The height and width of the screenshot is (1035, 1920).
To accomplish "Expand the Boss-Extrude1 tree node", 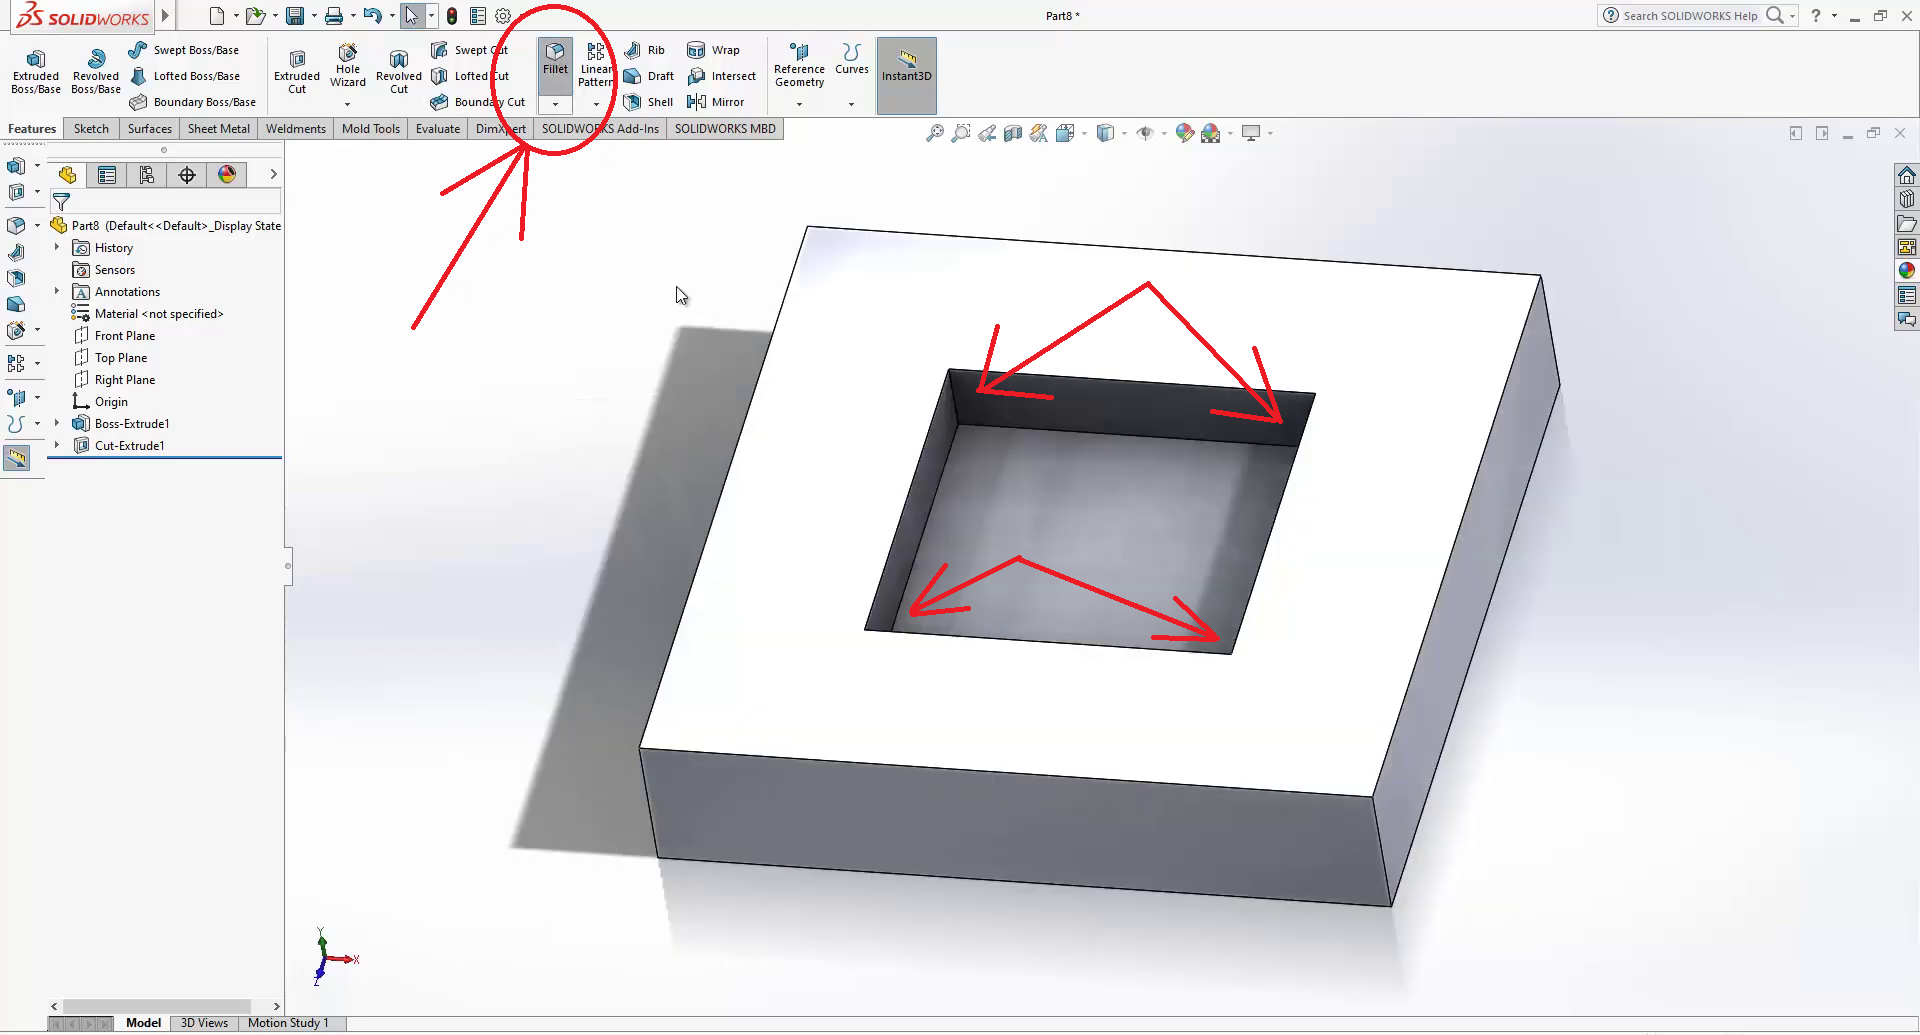I will 57,424.
